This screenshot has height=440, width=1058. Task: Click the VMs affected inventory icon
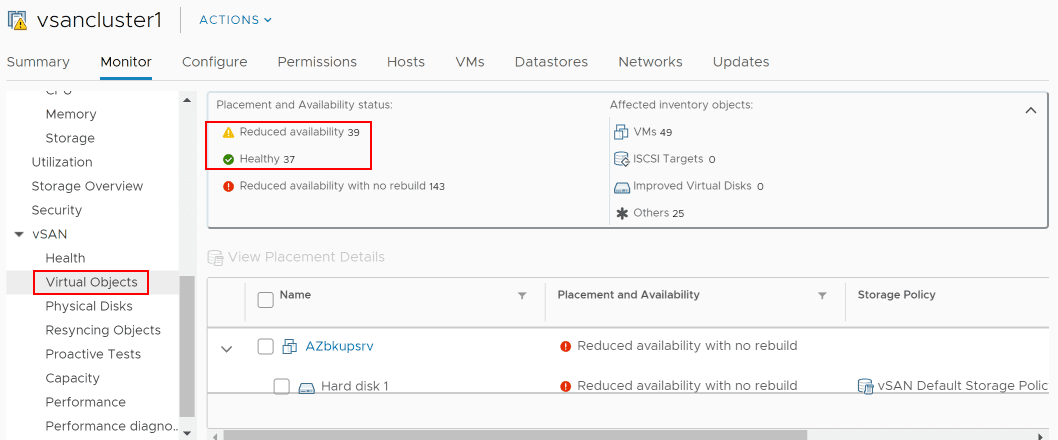click(x=621, y=132)
